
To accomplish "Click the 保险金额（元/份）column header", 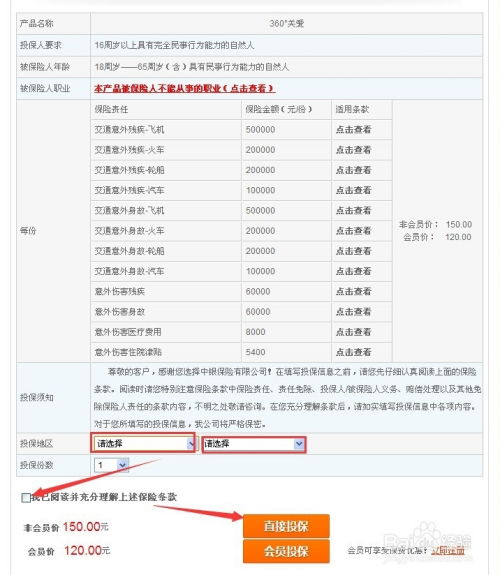I will coord(278,109).
